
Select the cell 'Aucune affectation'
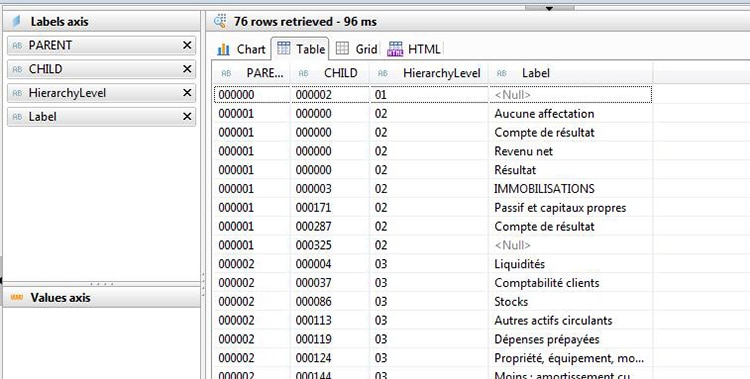(570, 113)
